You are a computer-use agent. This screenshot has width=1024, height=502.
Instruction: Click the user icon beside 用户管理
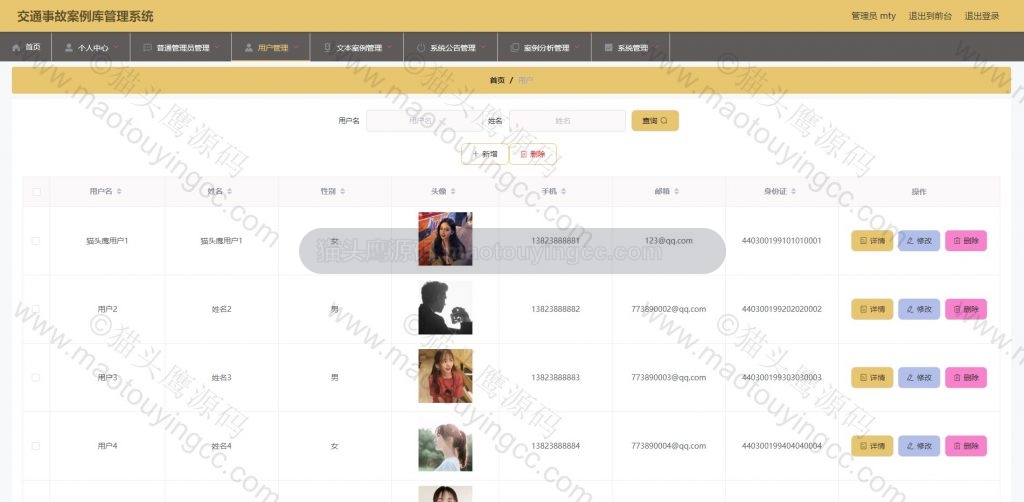(x=249, y=48)
